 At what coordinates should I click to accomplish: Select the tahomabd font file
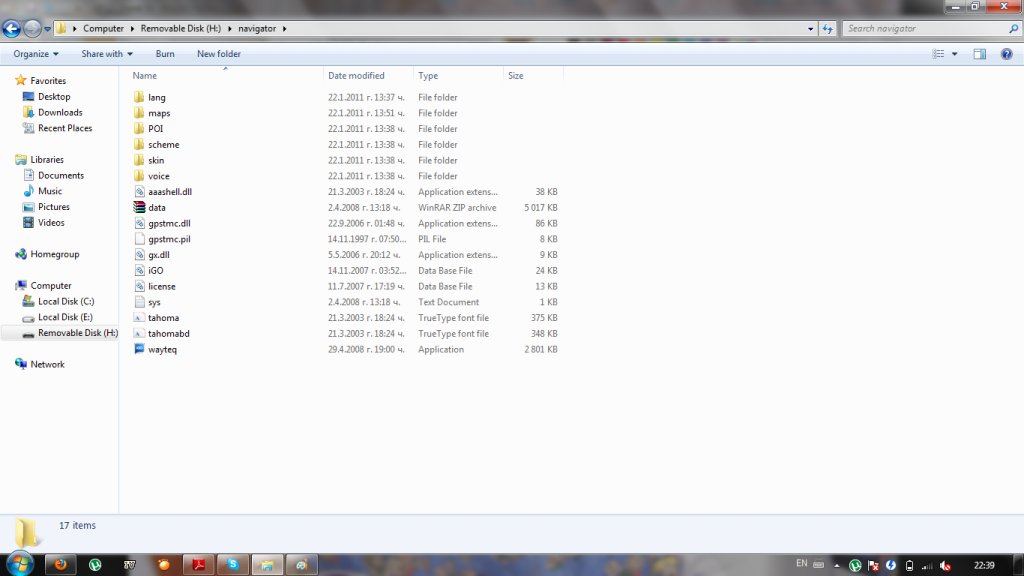(x=168, y=334)
